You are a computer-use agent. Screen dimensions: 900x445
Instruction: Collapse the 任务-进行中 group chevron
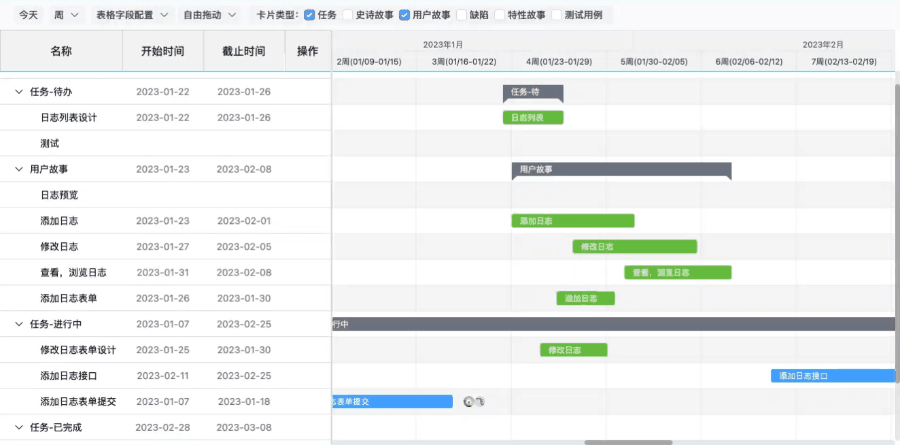(19, 324)
